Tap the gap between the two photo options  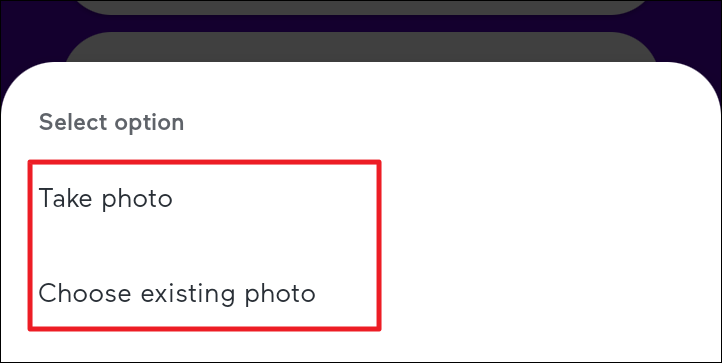(x=204, y=246)
